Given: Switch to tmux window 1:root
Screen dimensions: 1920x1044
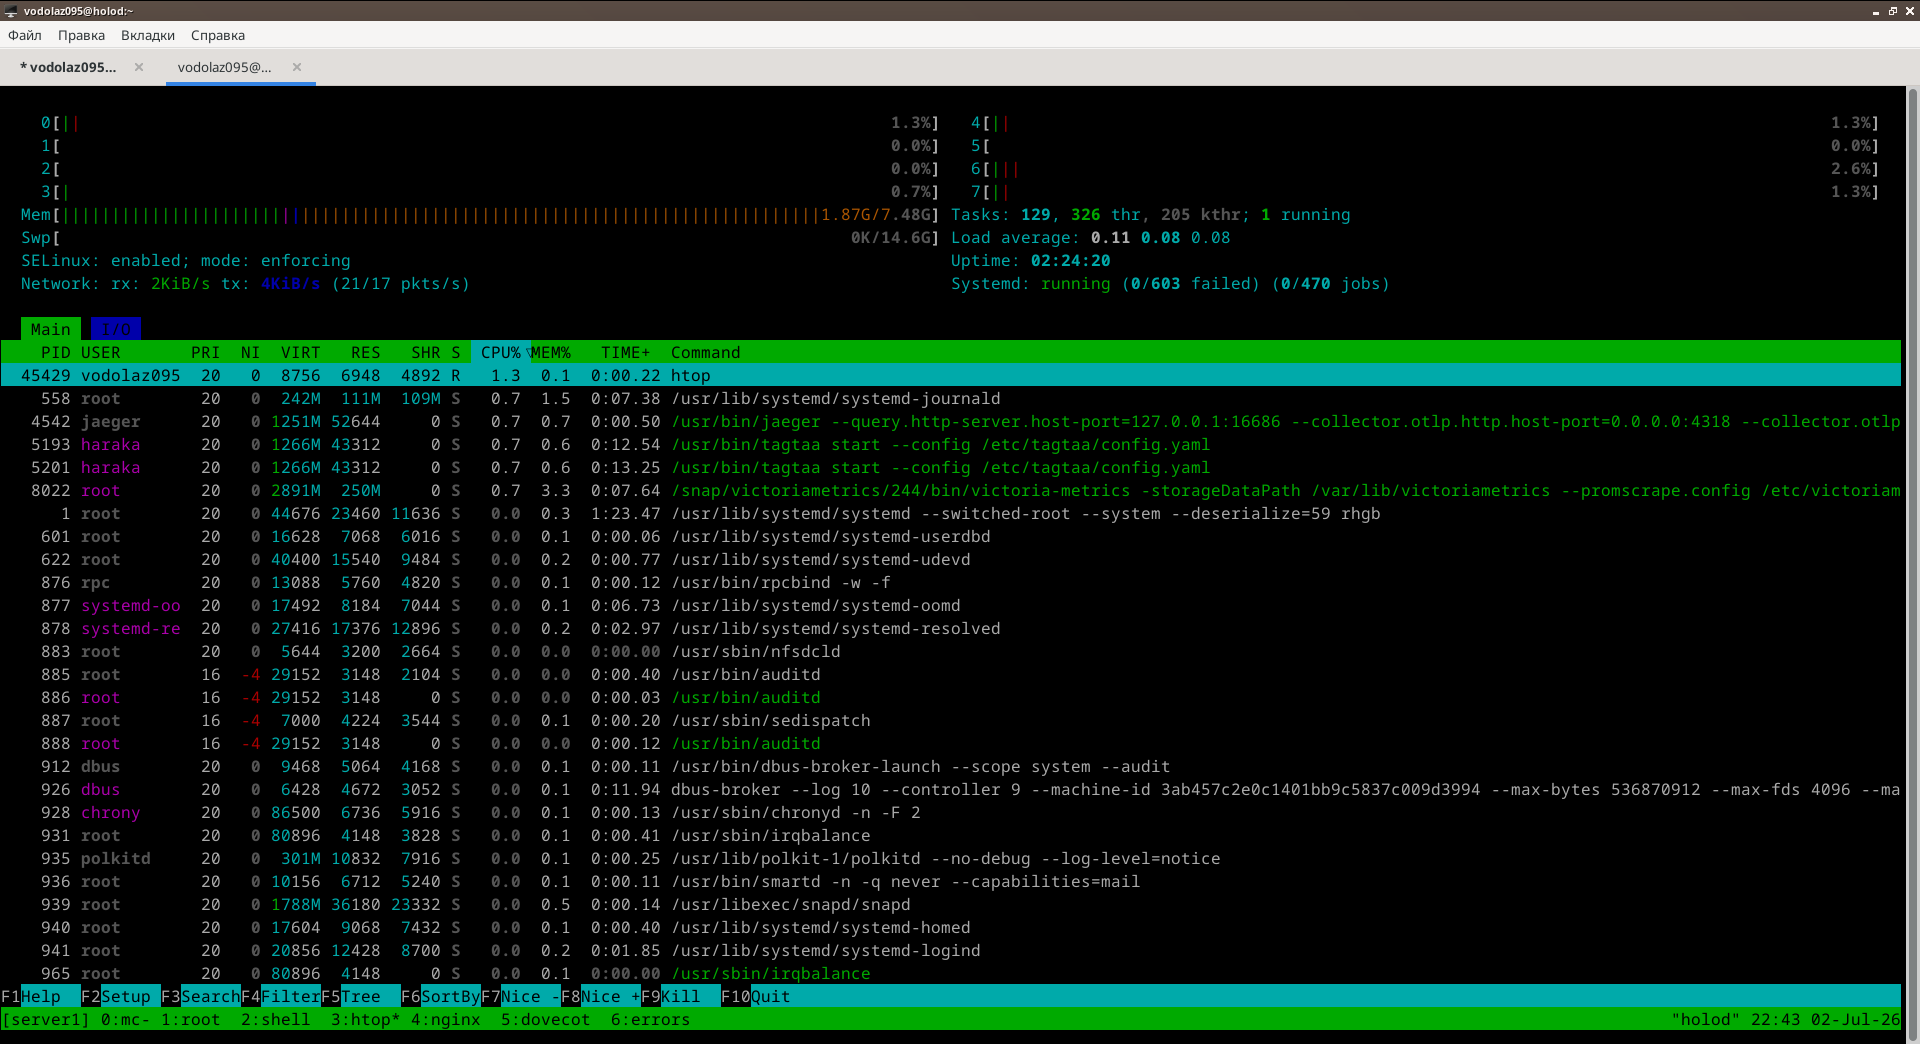Looking at the screenshot, I should (191, 1019).
